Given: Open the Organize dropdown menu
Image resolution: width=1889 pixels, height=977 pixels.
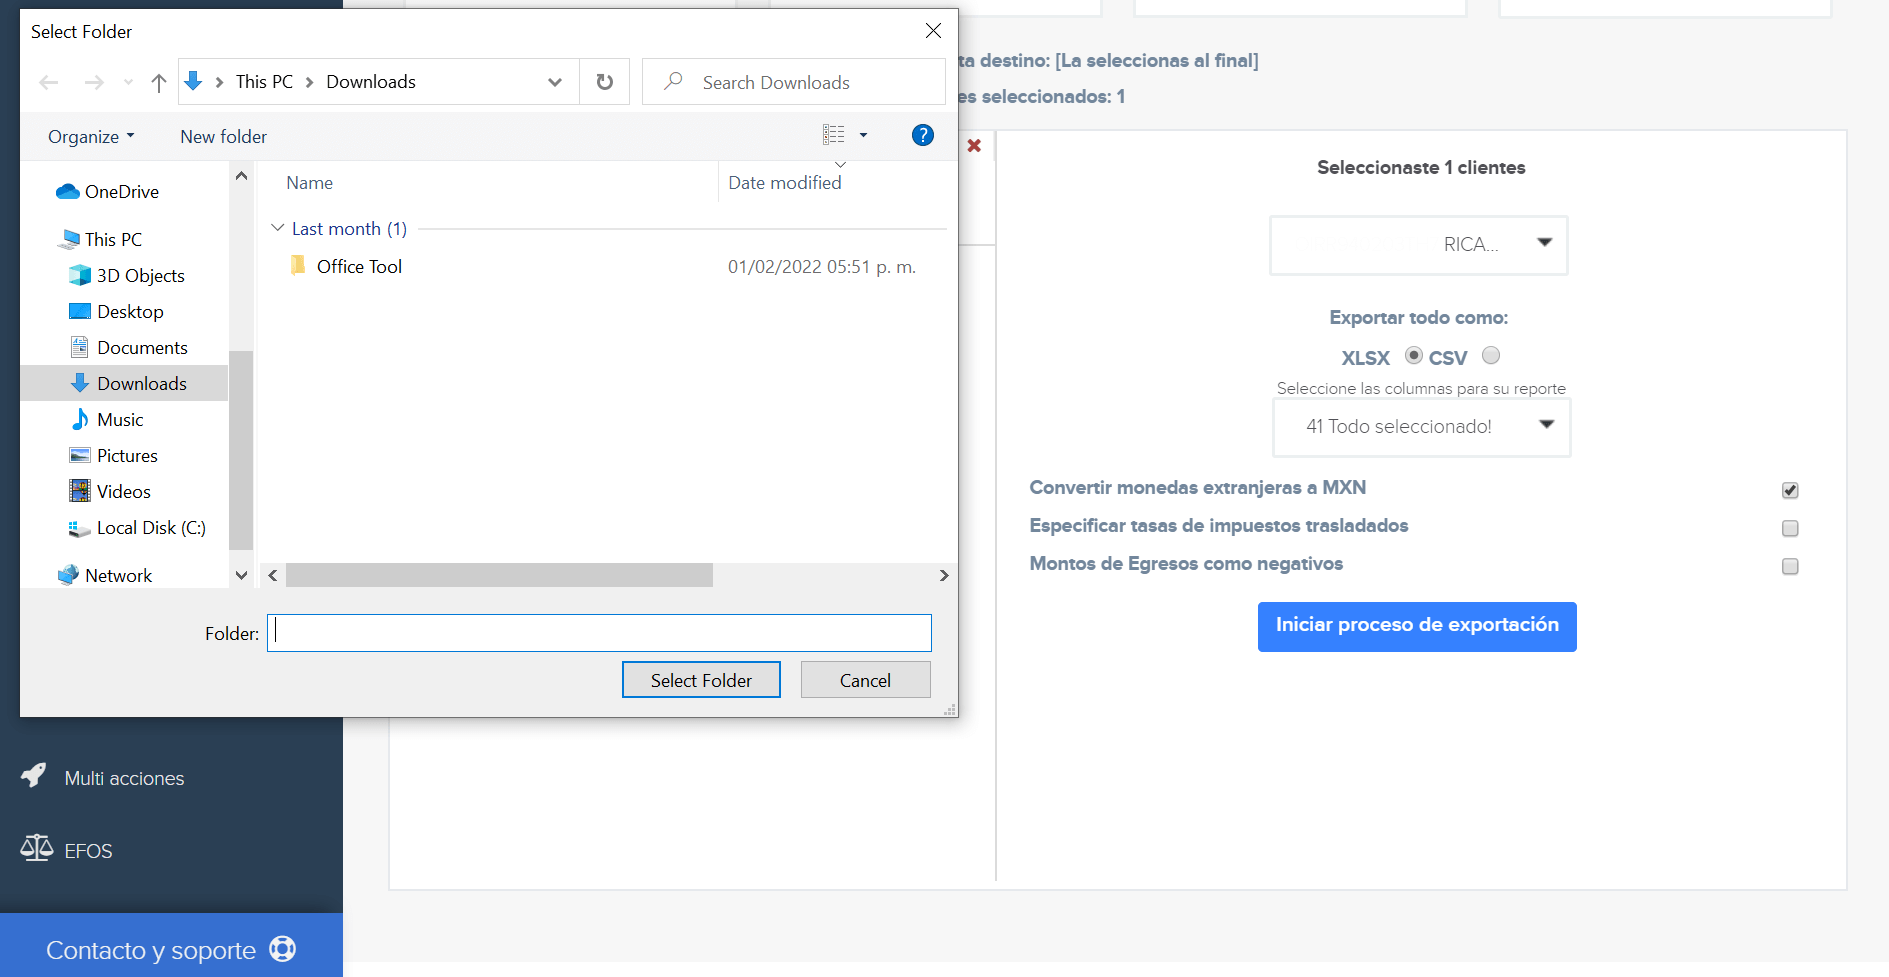Looking at the screenshot, I should tap(89, 136).
